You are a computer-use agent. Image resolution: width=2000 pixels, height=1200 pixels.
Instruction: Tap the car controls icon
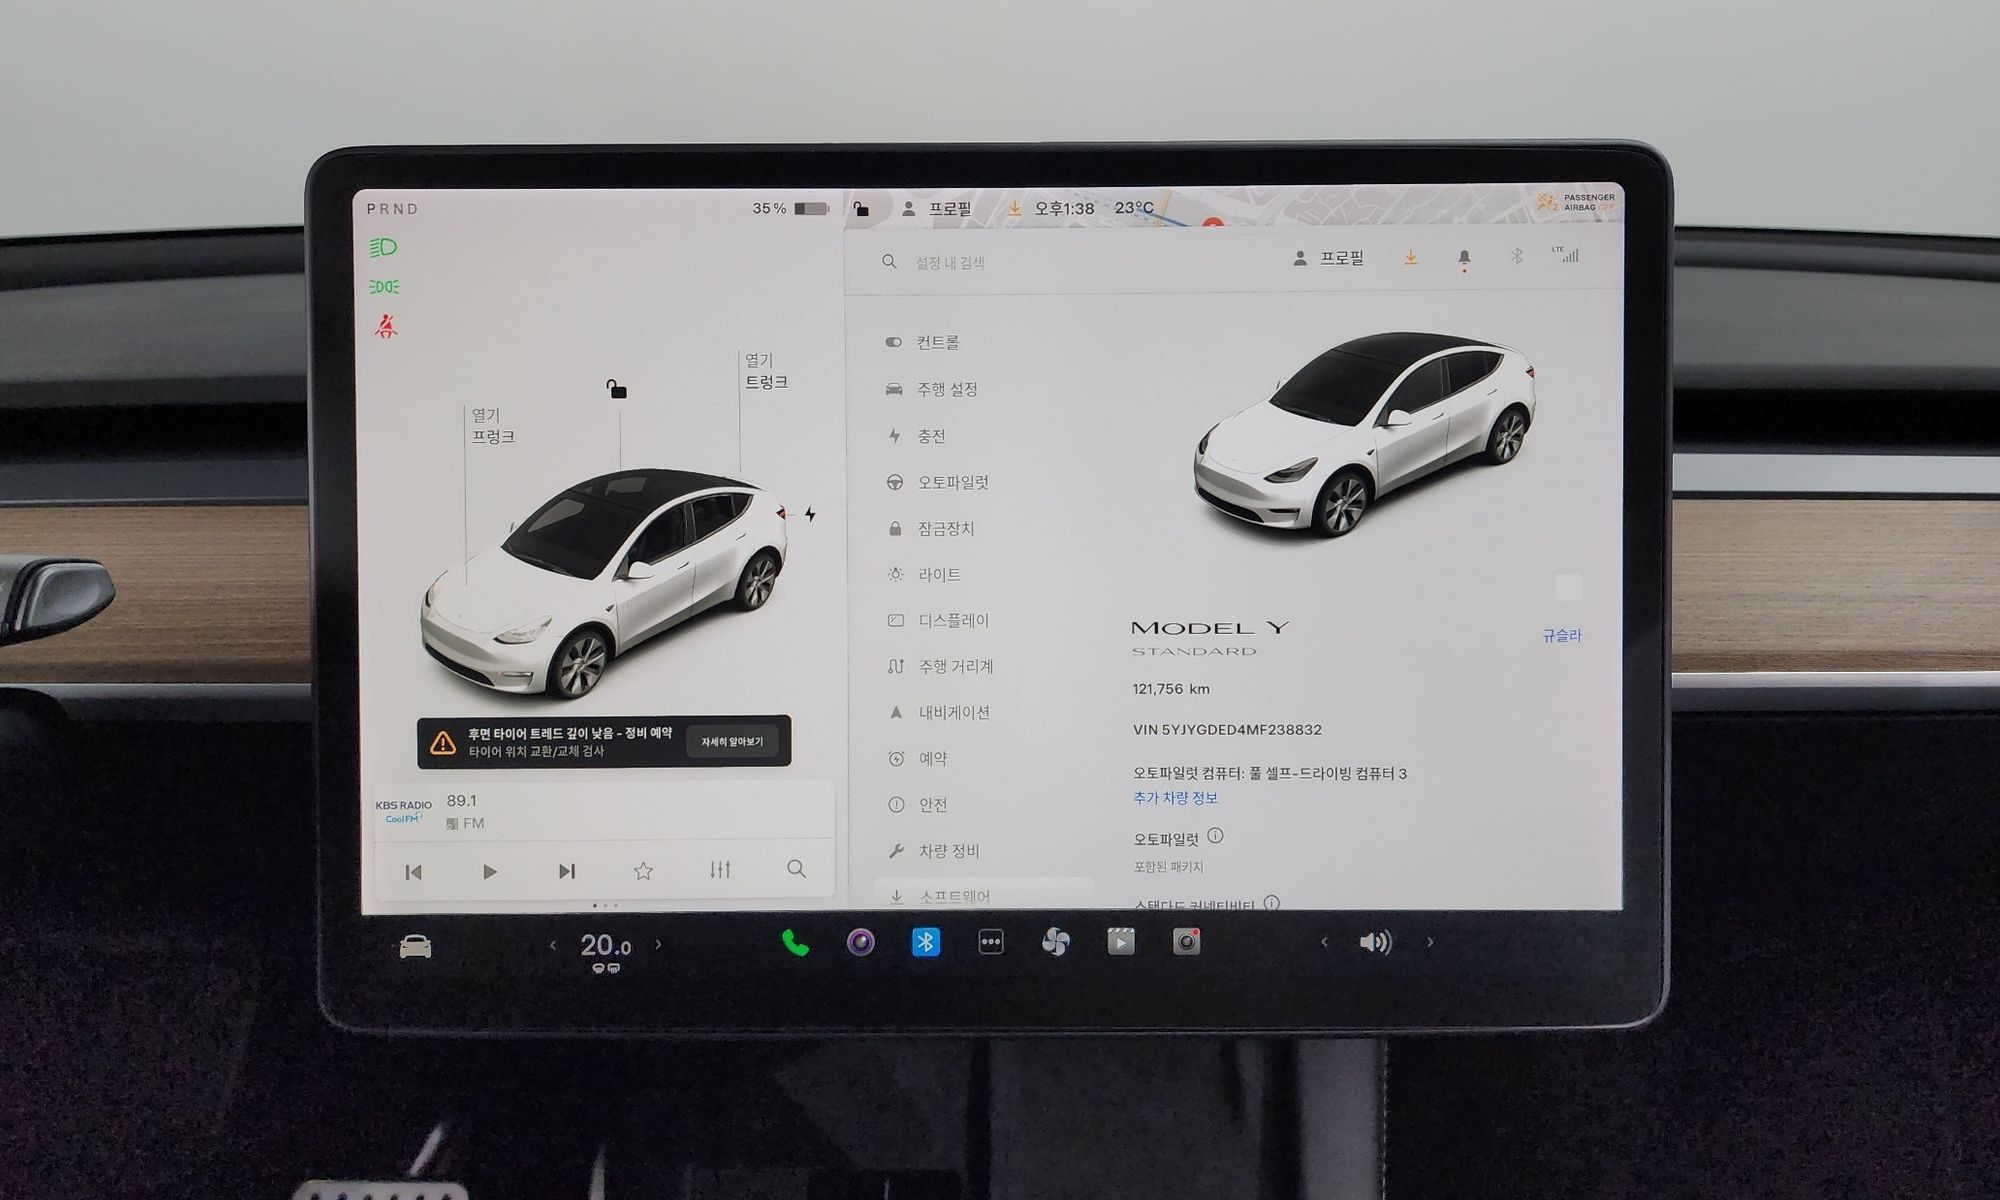(x=415, y=946)
